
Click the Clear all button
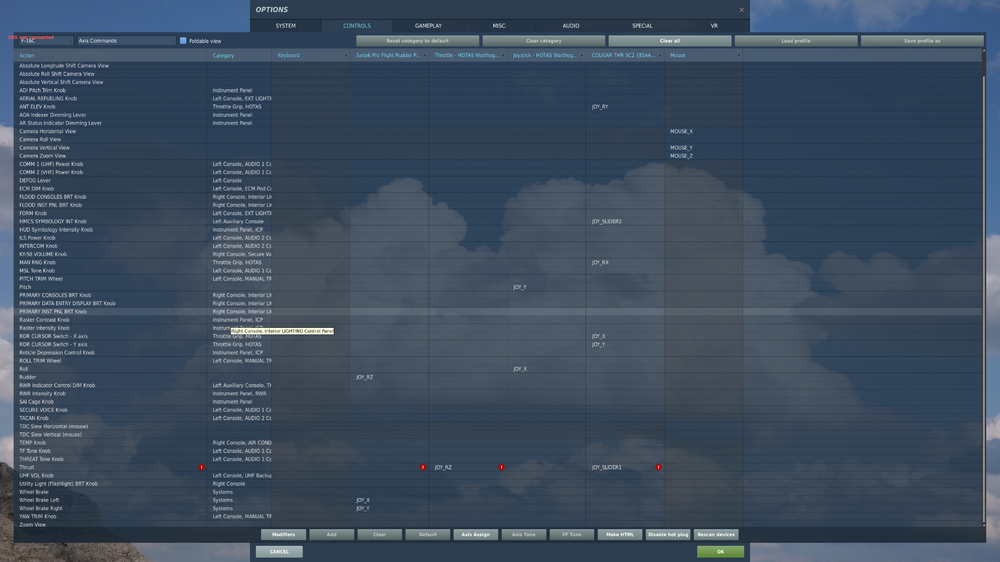pos(670,41)
